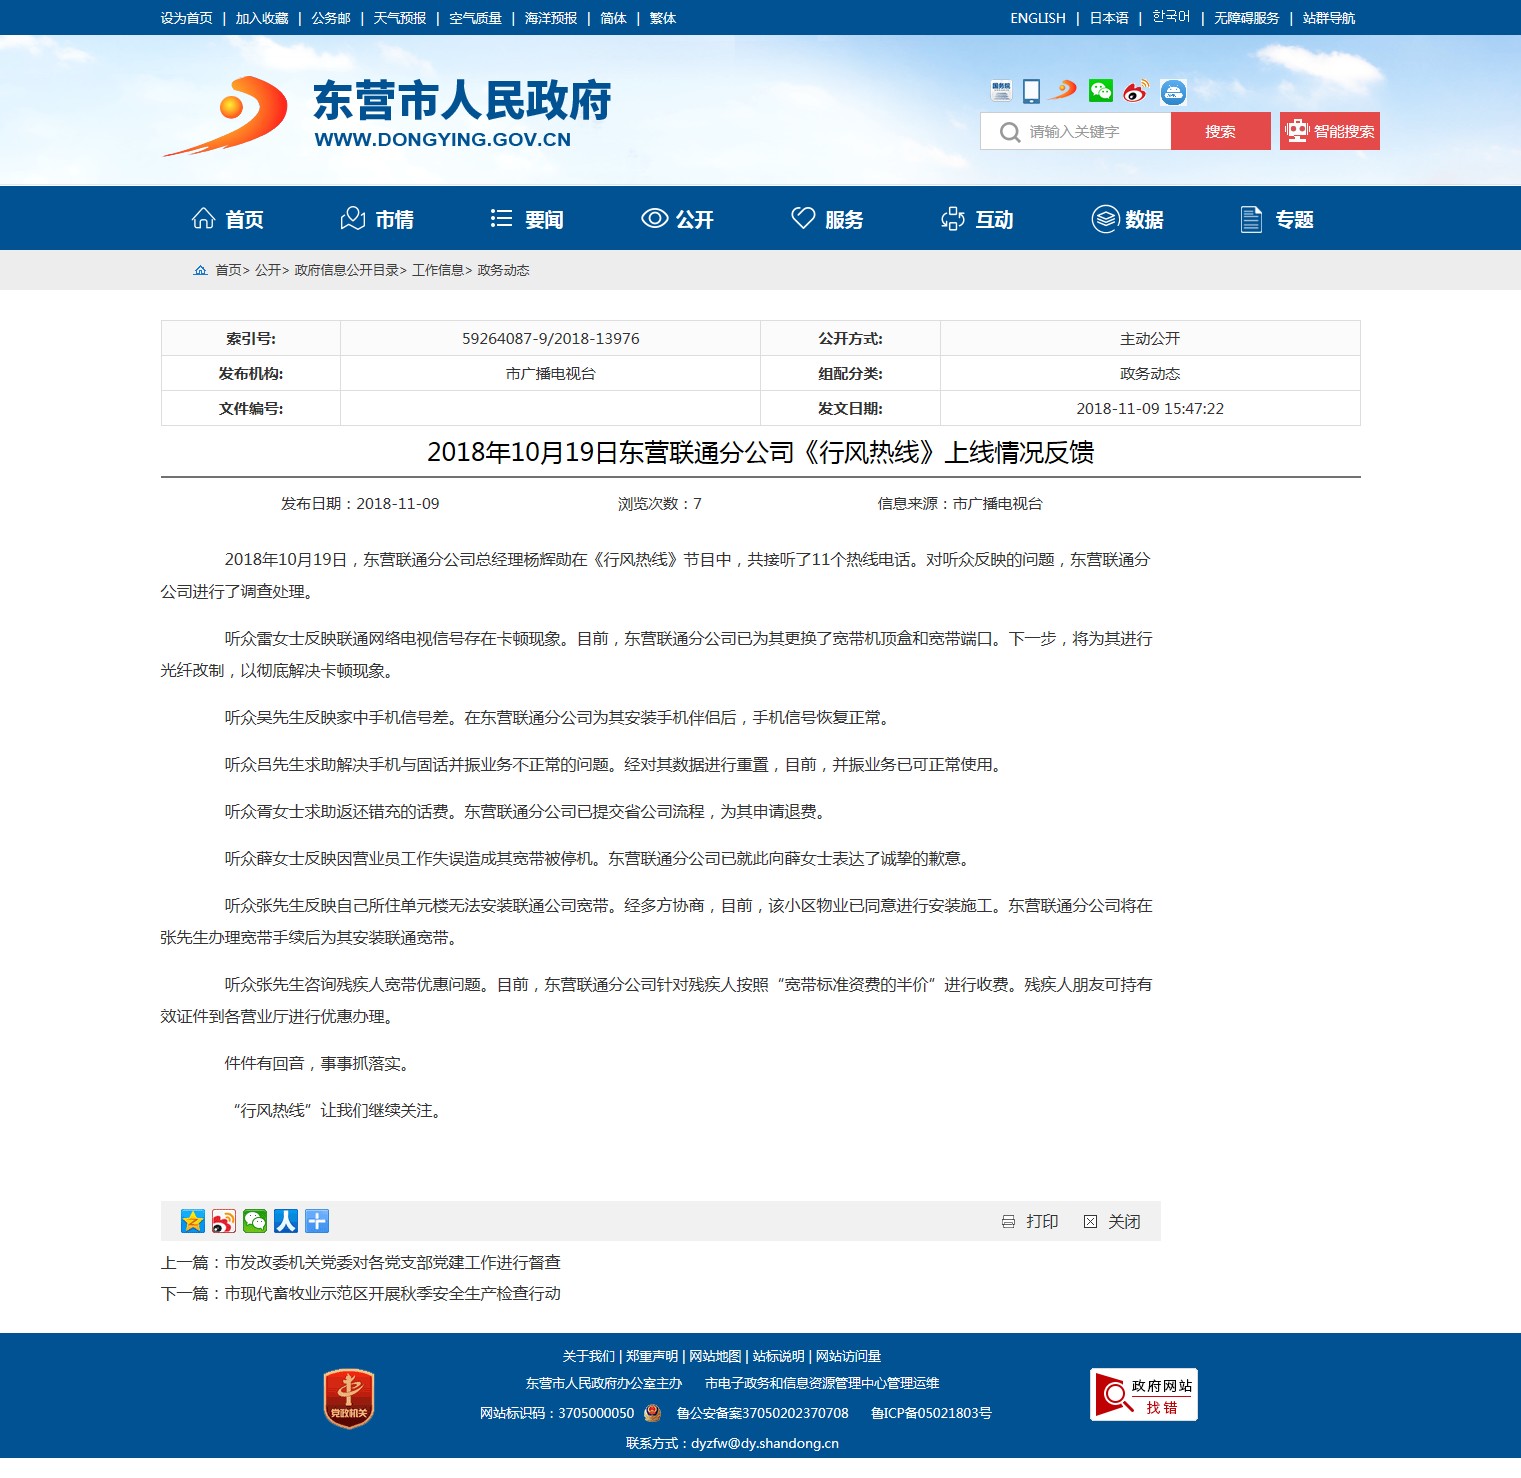Click the blue plus more-share icon
1521x1478 pixels.
317,1221
